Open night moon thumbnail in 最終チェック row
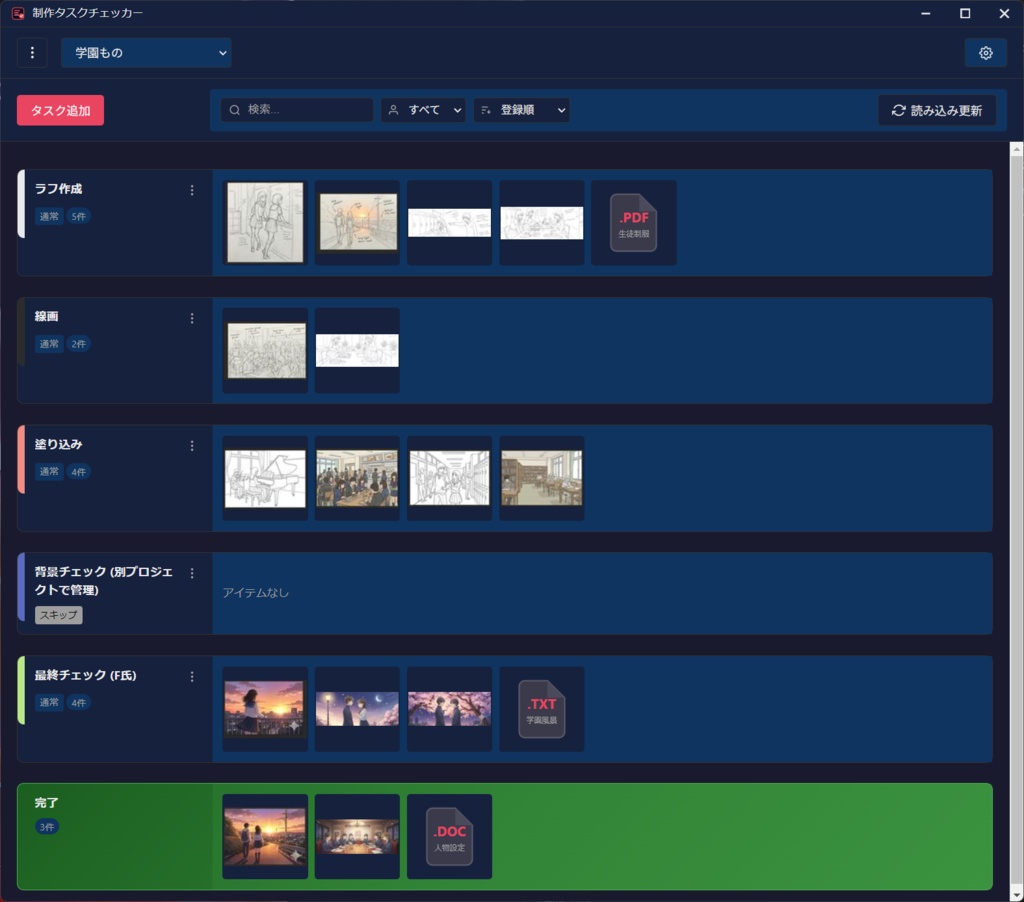Viewport: 1024px width, 902px height. [357, 709]
